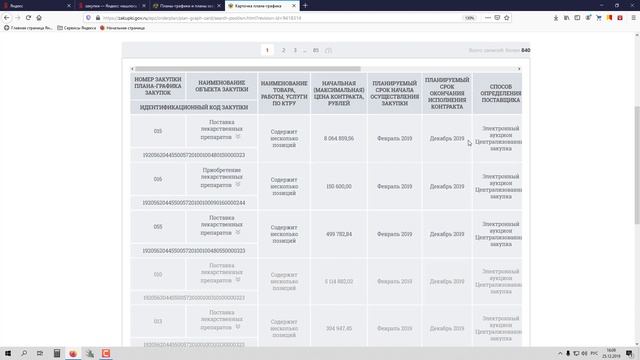
Task: Go back with browser back arrow
Action: [x=7, y=18]
